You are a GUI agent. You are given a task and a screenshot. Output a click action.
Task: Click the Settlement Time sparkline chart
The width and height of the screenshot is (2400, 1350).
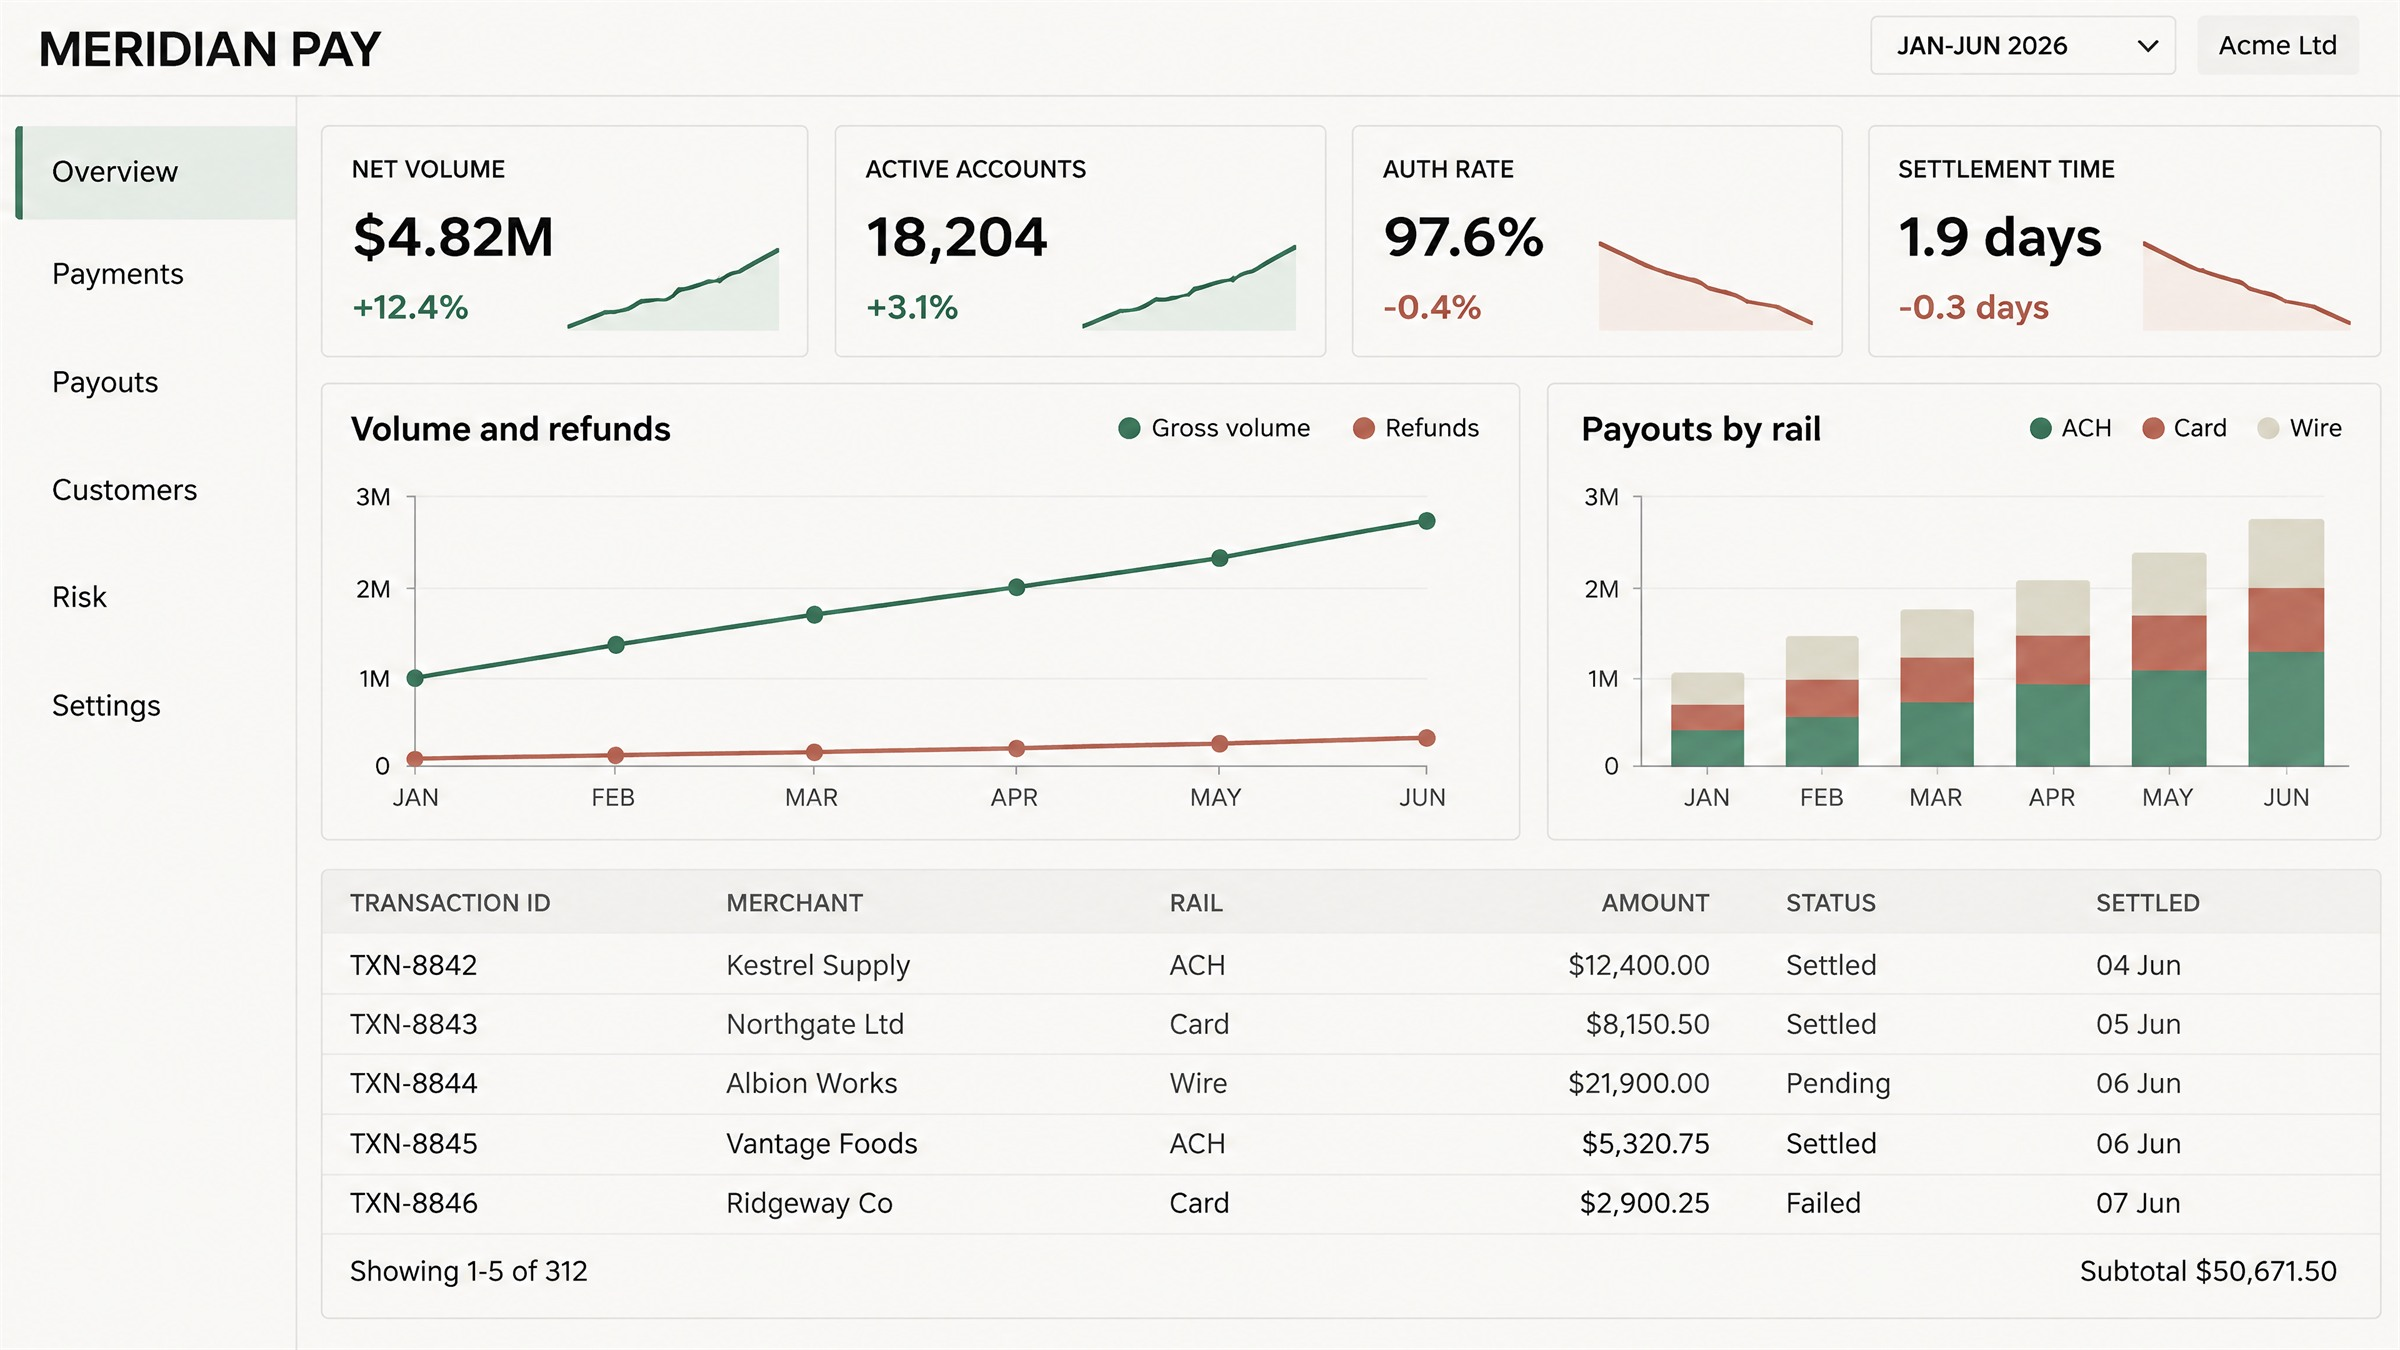click(2247, 286)
